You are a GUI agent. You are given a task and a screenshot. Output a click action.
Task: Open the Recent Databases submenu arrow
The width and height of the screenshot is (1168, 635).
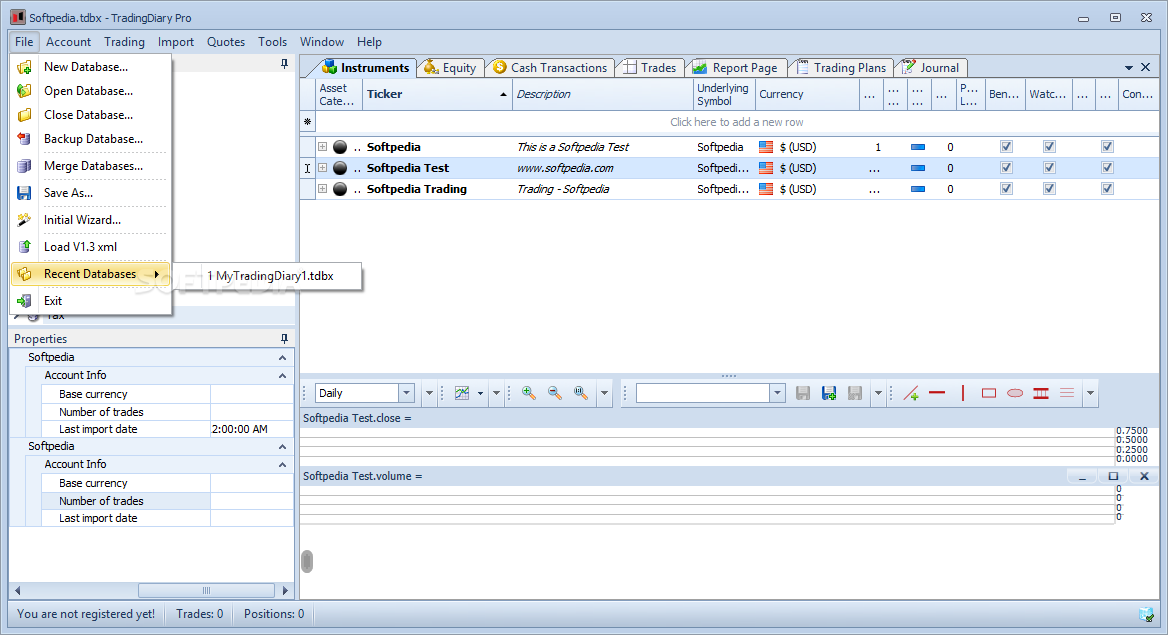click(x=156, y=274)
